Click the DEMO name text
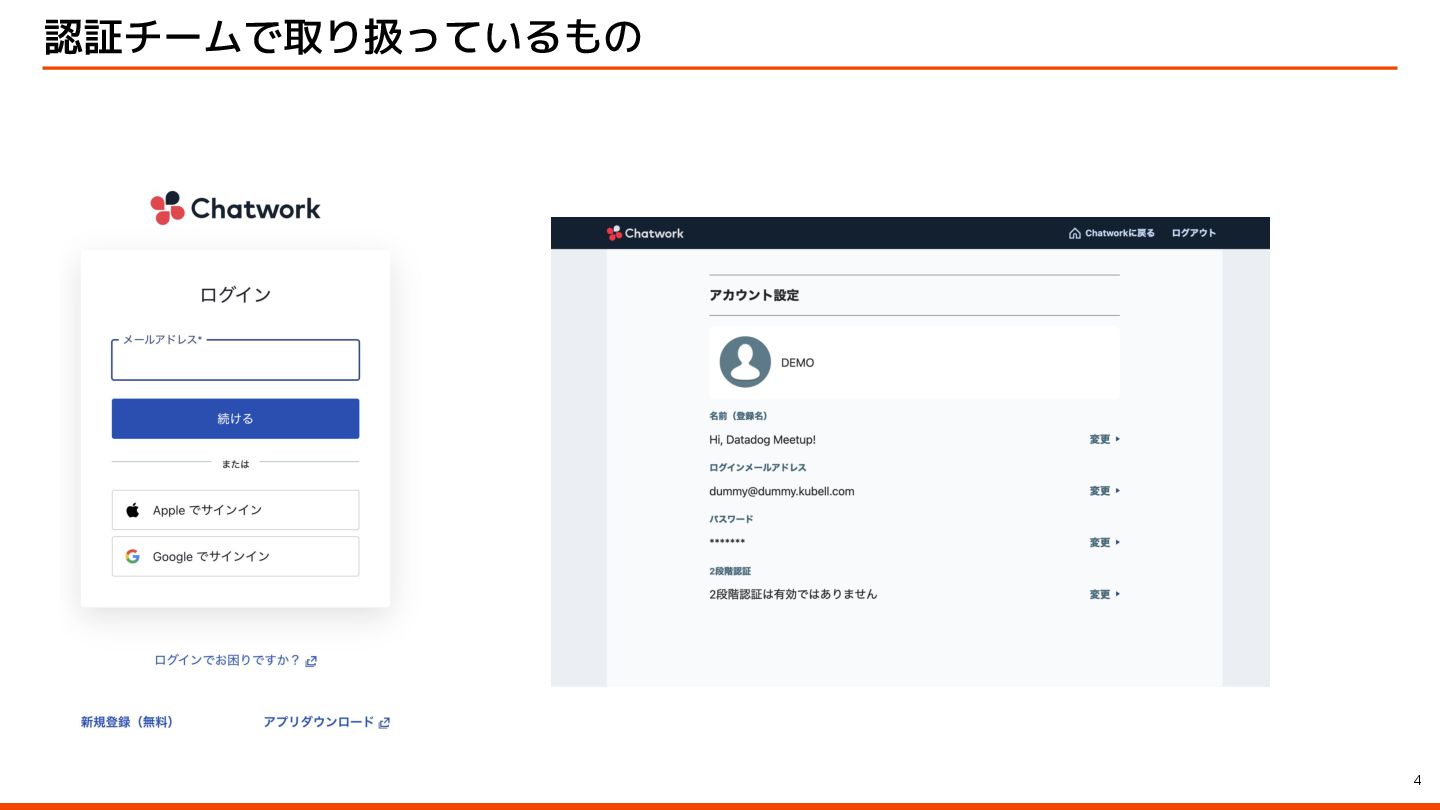 [x=798, y=363]
